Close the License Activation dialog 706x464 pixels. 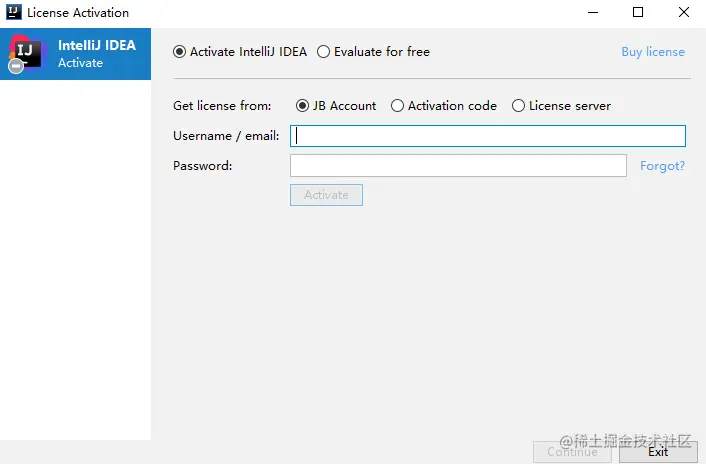click(x=684, y=12)
